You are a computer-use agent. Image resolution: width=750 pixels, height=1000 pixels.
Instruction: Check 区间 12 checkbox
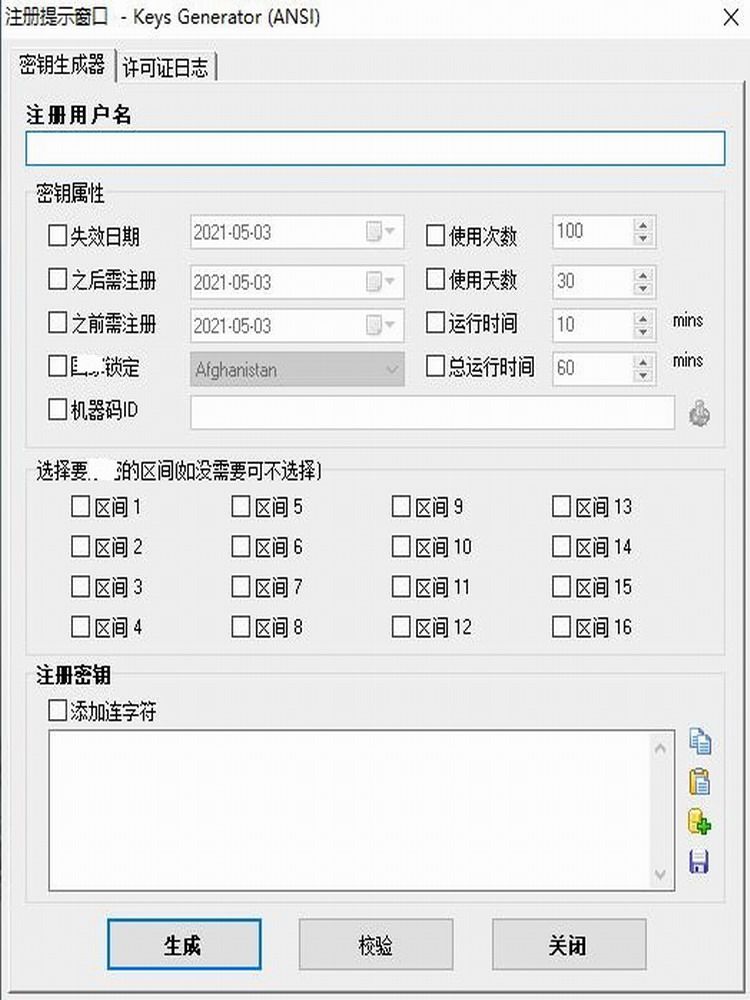[401, 627]
